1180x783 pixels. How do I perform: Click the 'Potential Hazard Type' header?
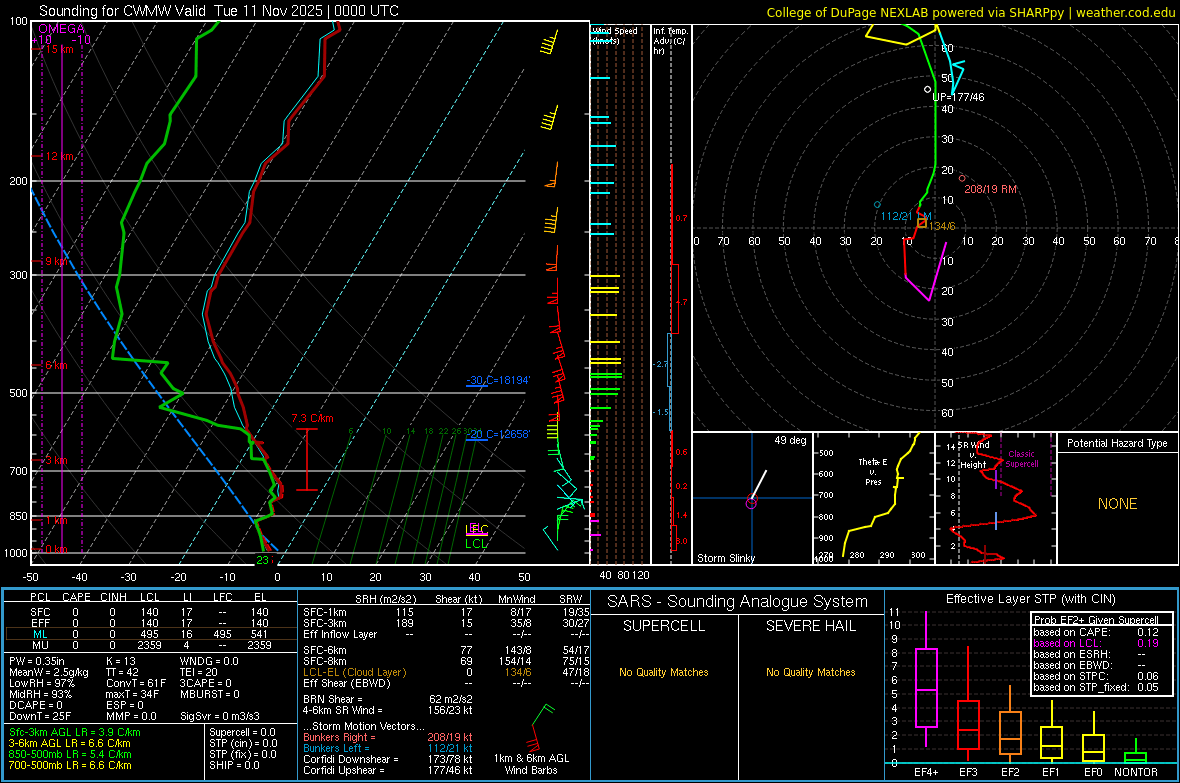click(1117, 443)
